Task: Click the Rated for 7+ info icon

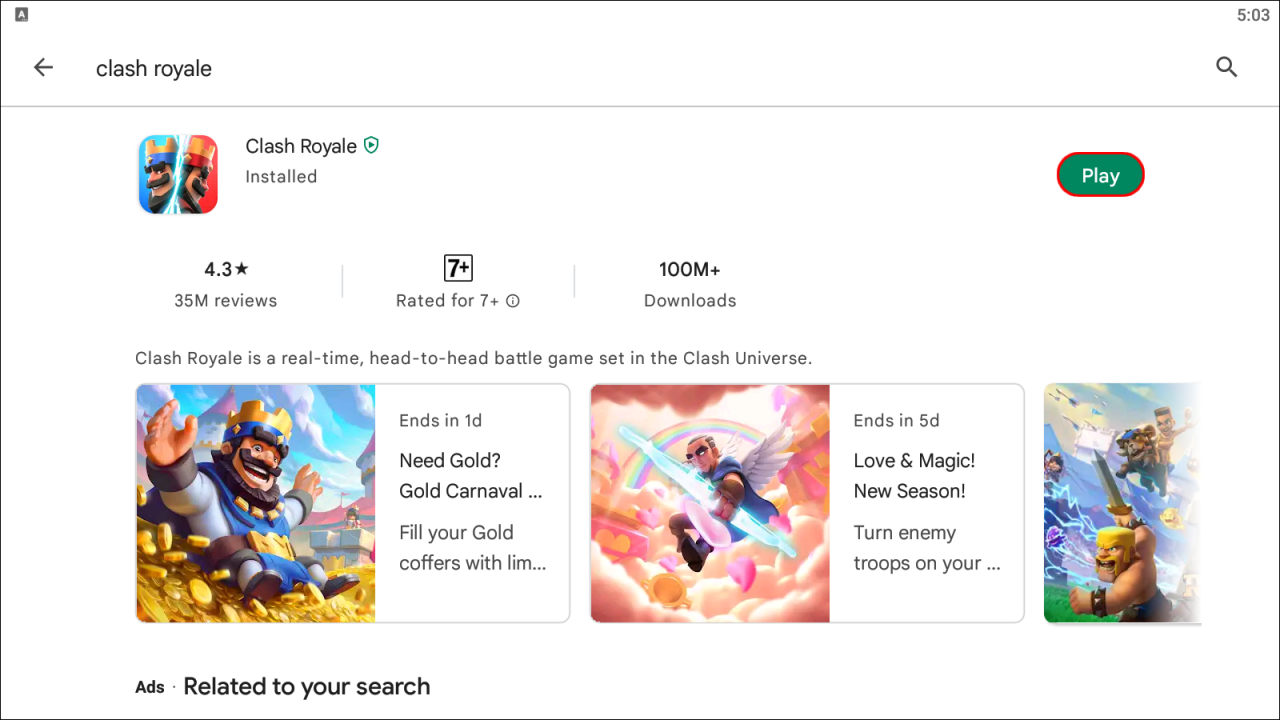Action: click(513, 300)
